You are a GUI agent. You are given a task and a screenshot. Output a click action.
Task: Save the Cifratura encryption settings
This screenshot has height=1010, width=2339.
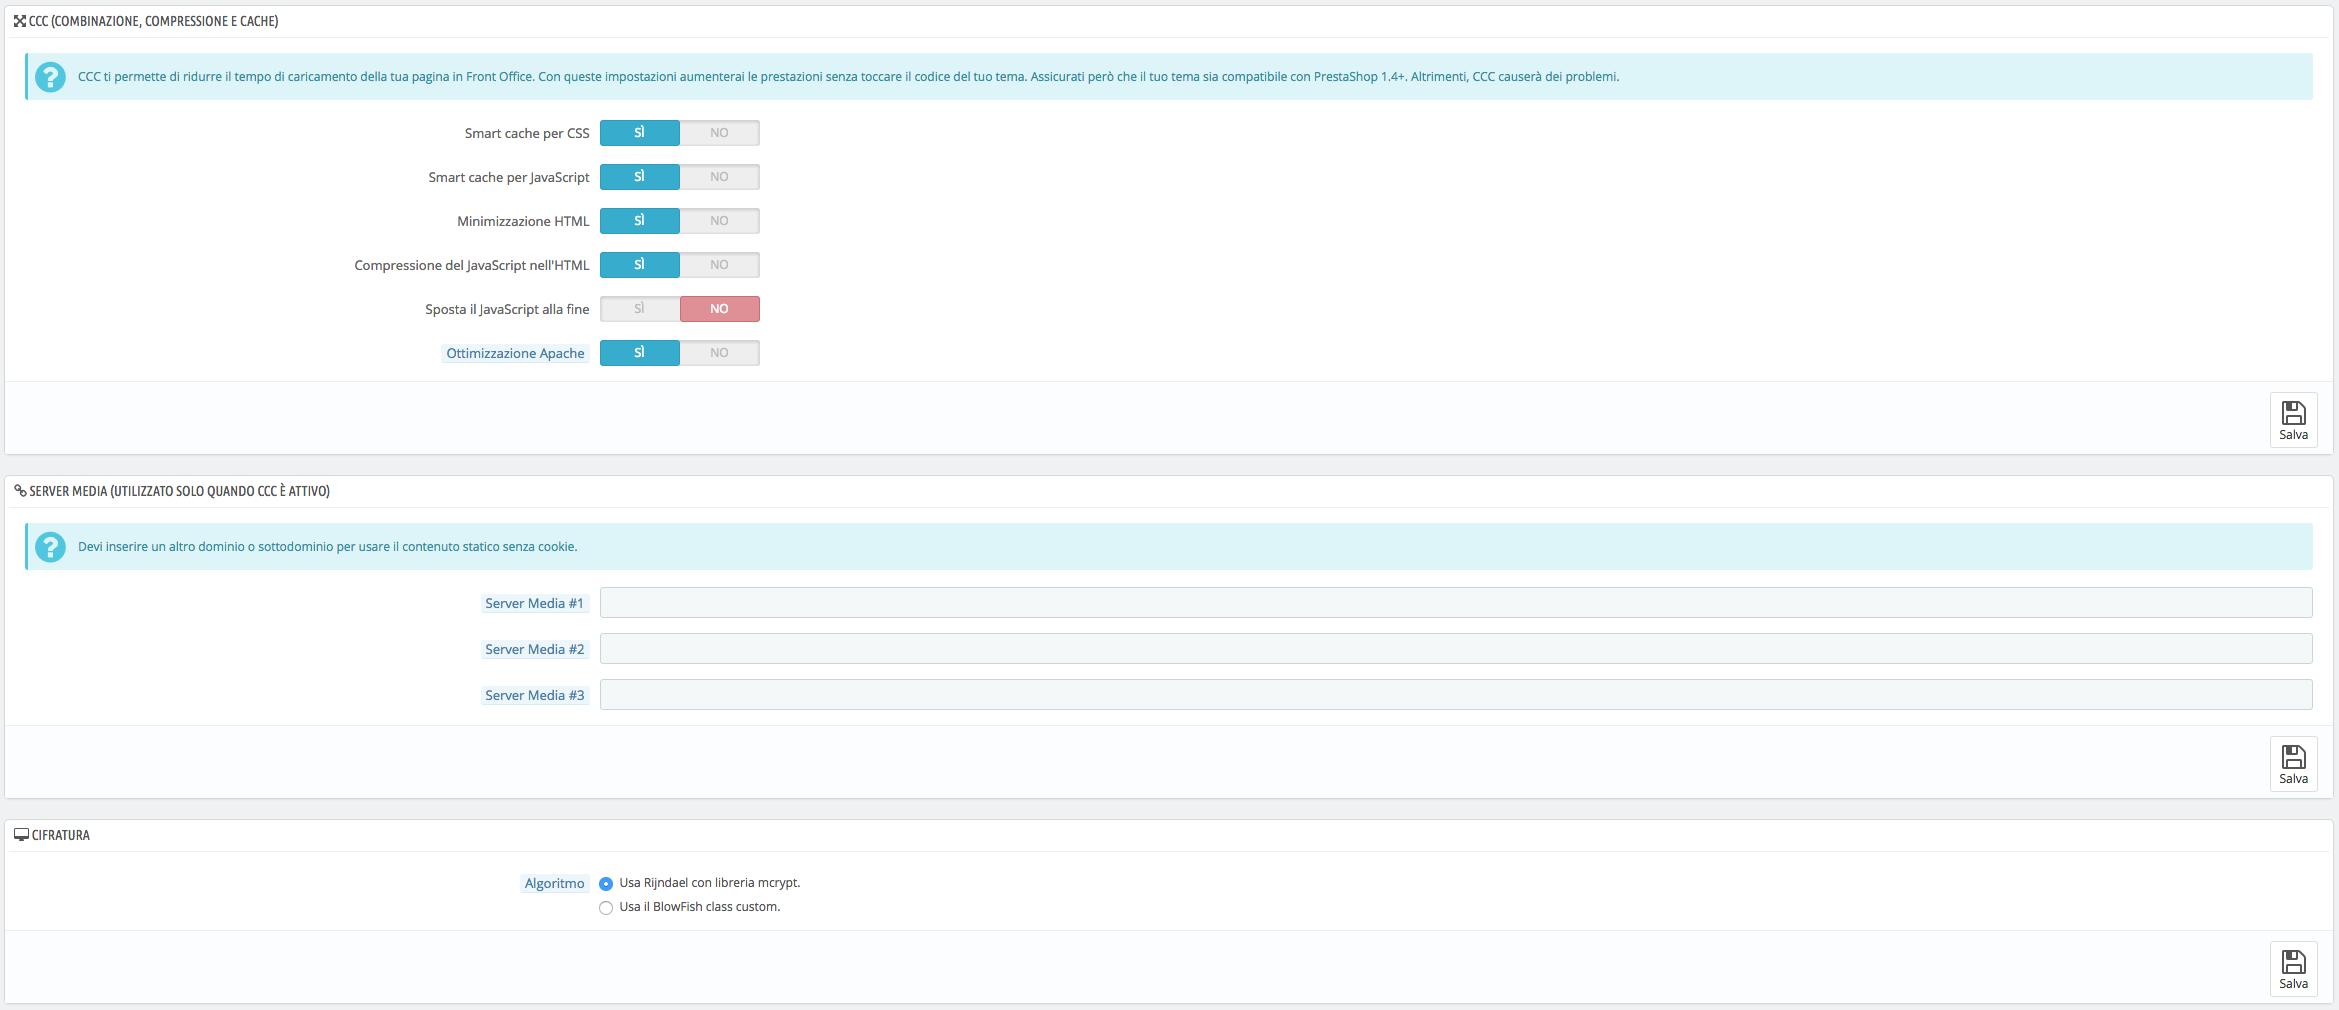(2293, 969)
